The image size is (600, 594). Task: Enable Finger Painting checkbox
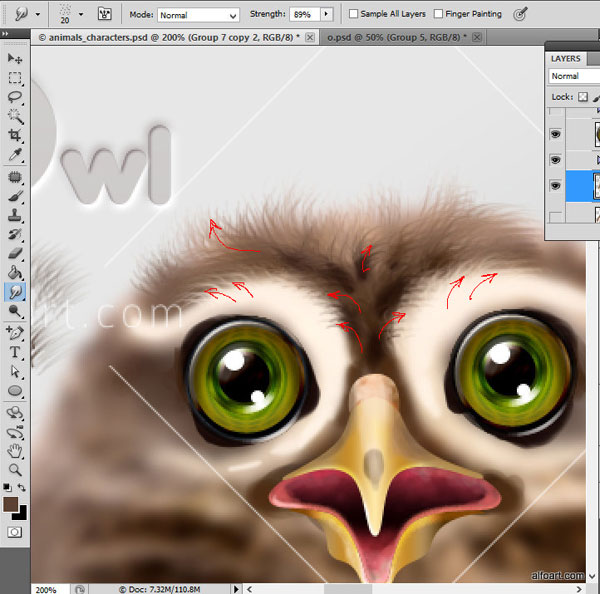coord(439,14)
